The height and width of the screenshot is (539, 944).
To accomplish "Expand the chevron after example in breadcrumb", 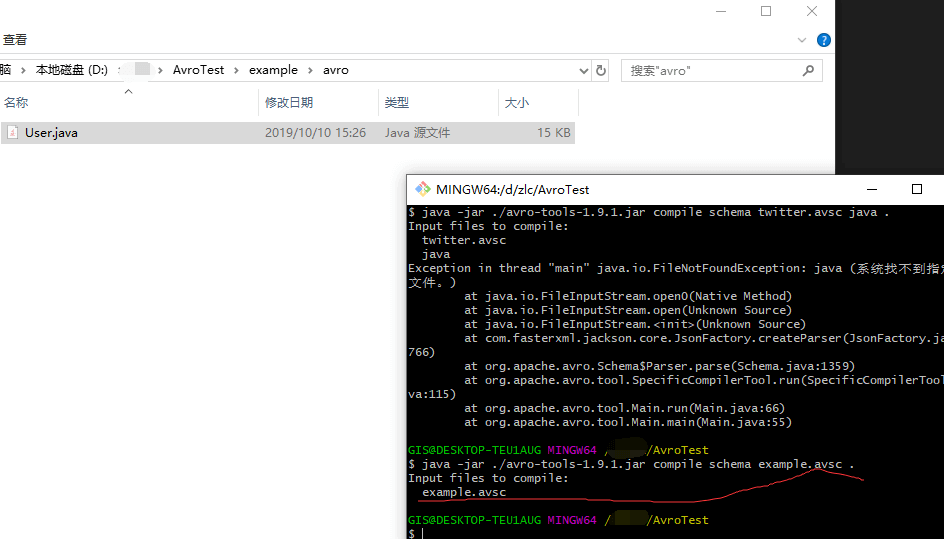I will click(x=310, y=70).
